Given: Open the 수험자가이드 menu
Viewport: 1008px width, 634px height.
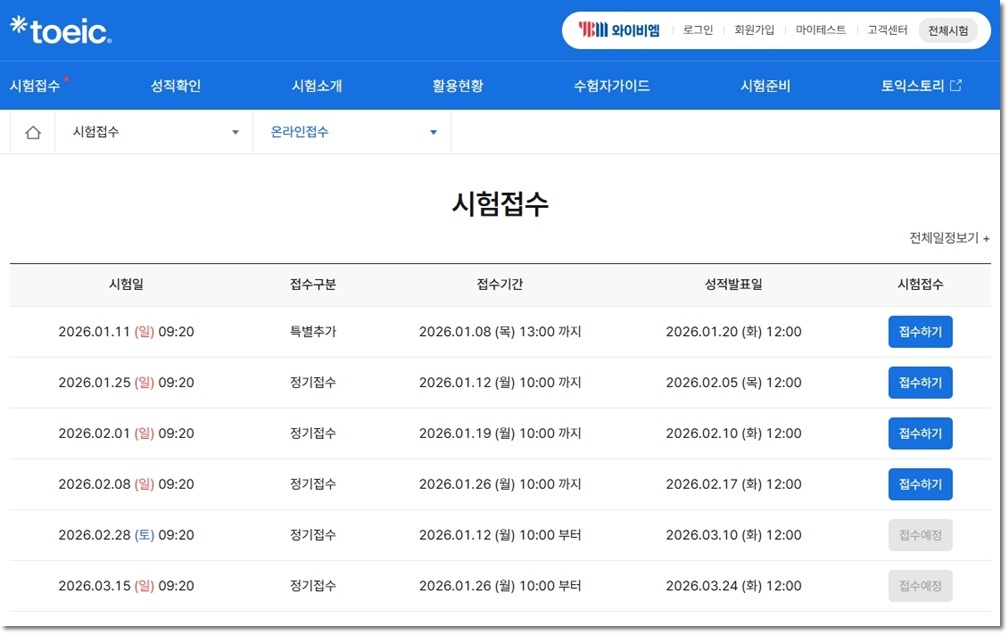Looking at the screenshot, I should (x=612, y=86).
